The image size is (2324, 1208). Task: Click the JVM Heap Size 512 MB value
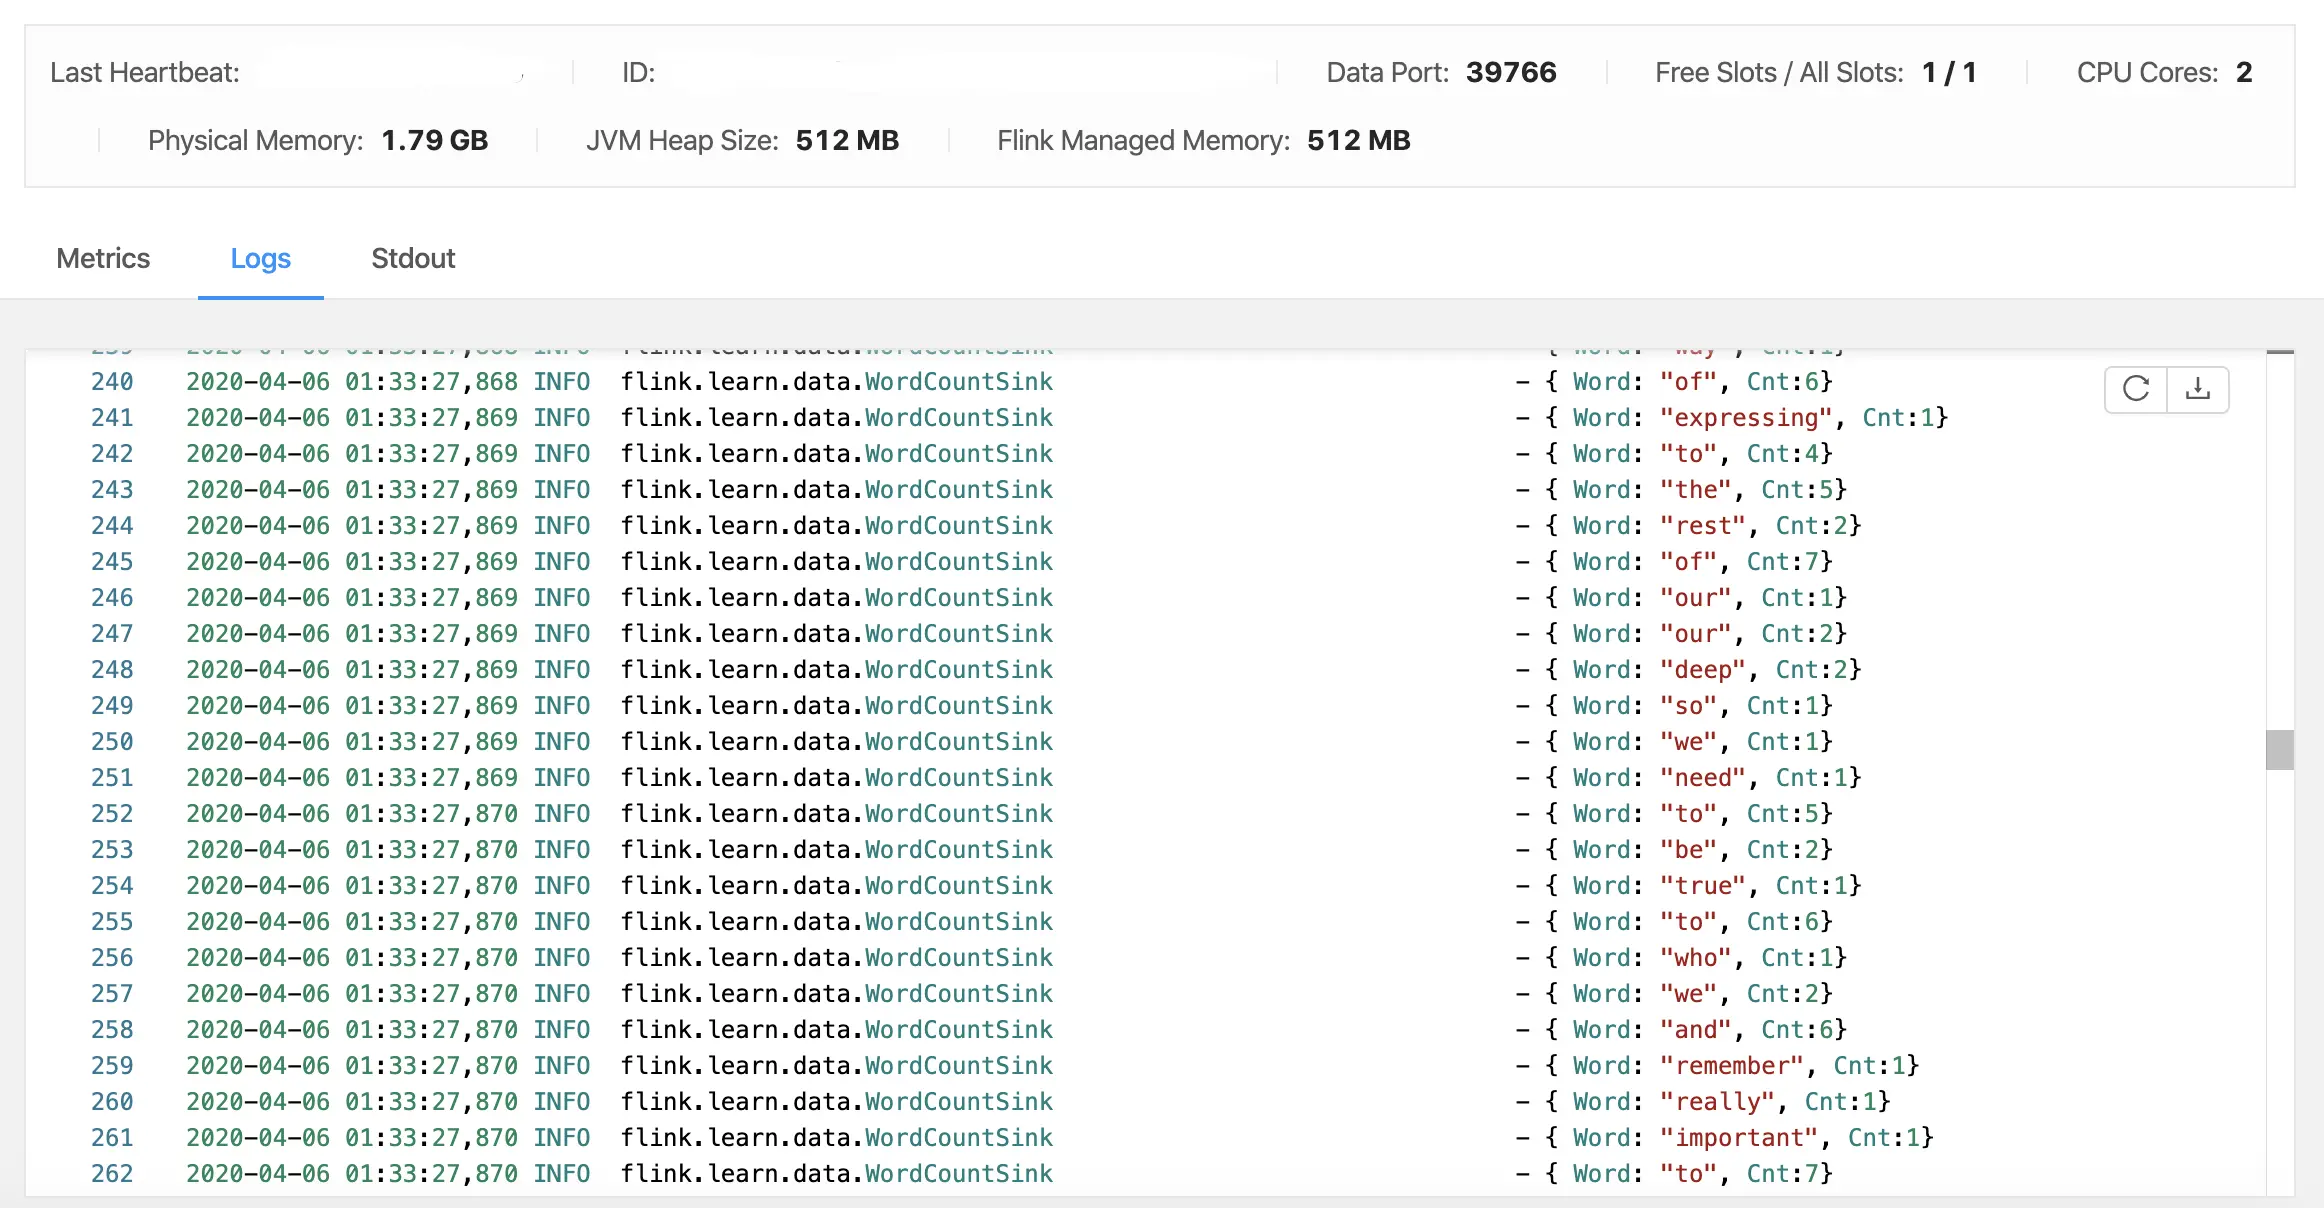(x=847, y=140)
